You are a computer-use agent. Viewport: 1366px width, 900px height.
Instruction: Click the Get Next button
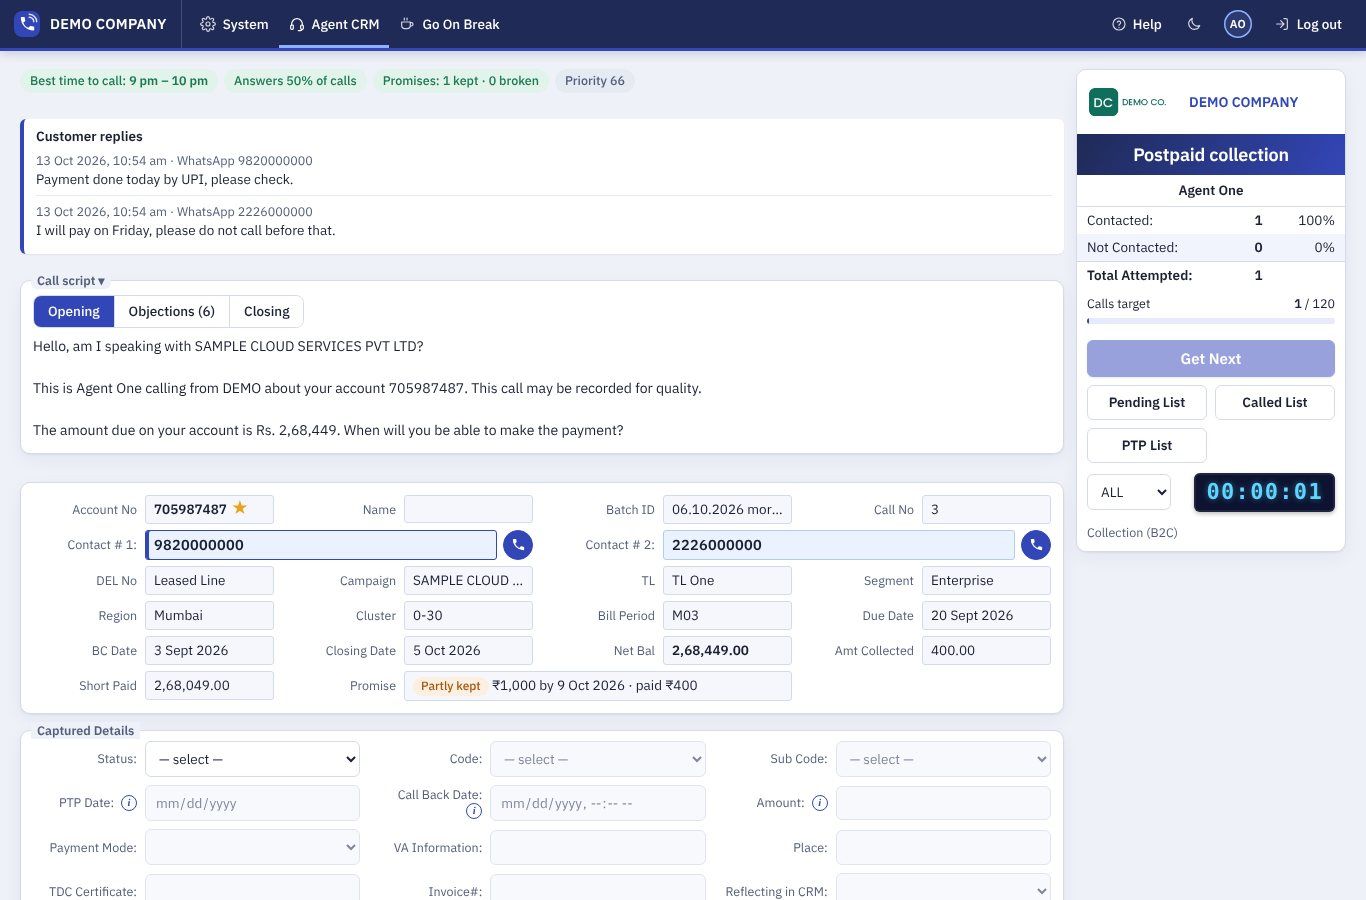(1211, 358)
